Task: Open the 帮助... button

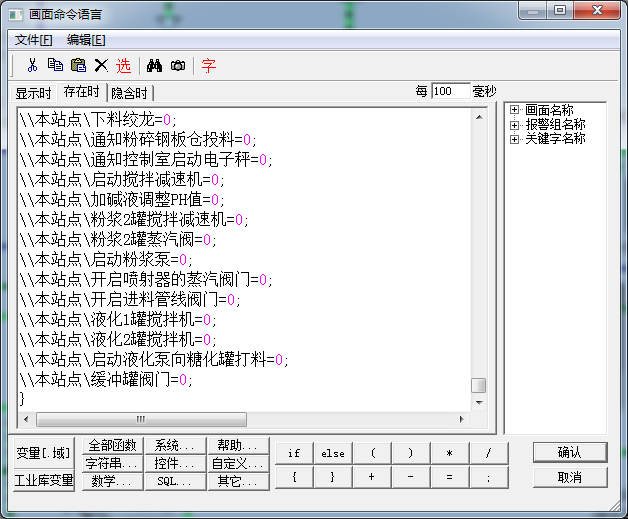Action: click(238, 445)
